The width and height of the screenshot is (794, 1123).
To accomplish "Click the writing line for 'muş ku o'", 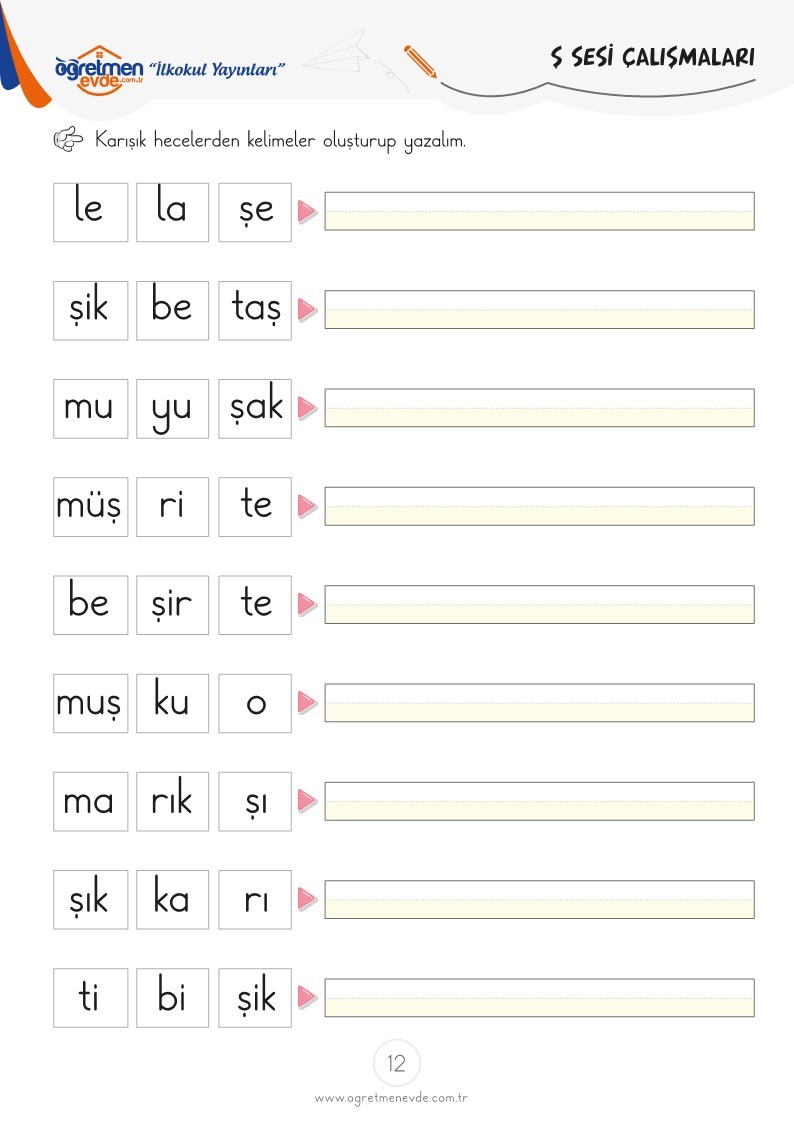I will (x=539, y=703).
